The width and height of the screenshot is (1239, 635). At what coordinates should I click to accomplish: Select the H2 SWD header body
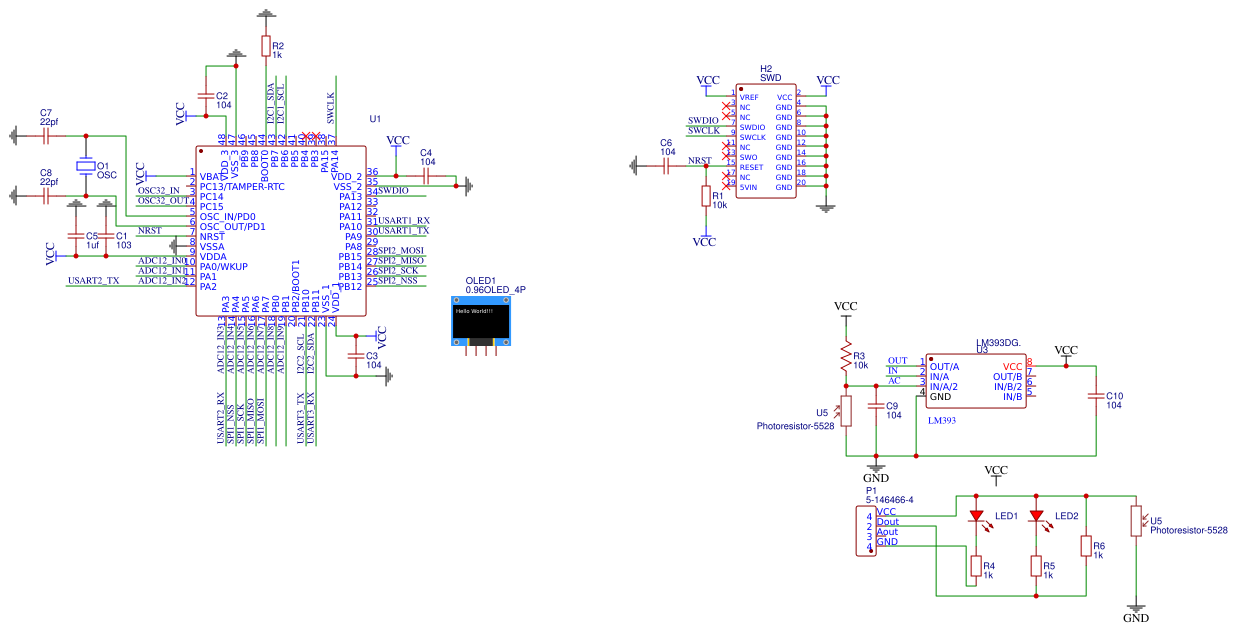click(767, 141)
